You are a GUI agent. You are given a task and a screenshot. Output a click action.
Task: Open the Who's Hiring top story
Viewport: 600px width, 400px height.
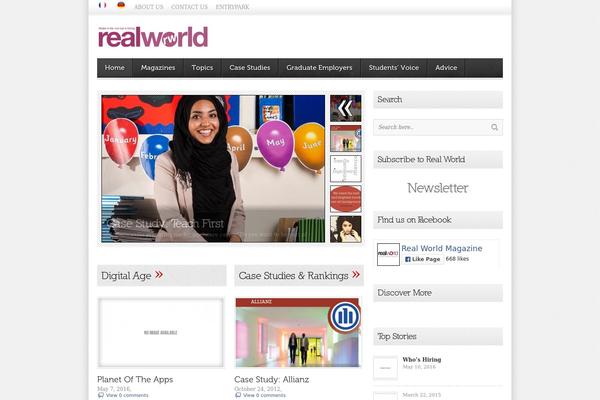(x=422, y=359)
